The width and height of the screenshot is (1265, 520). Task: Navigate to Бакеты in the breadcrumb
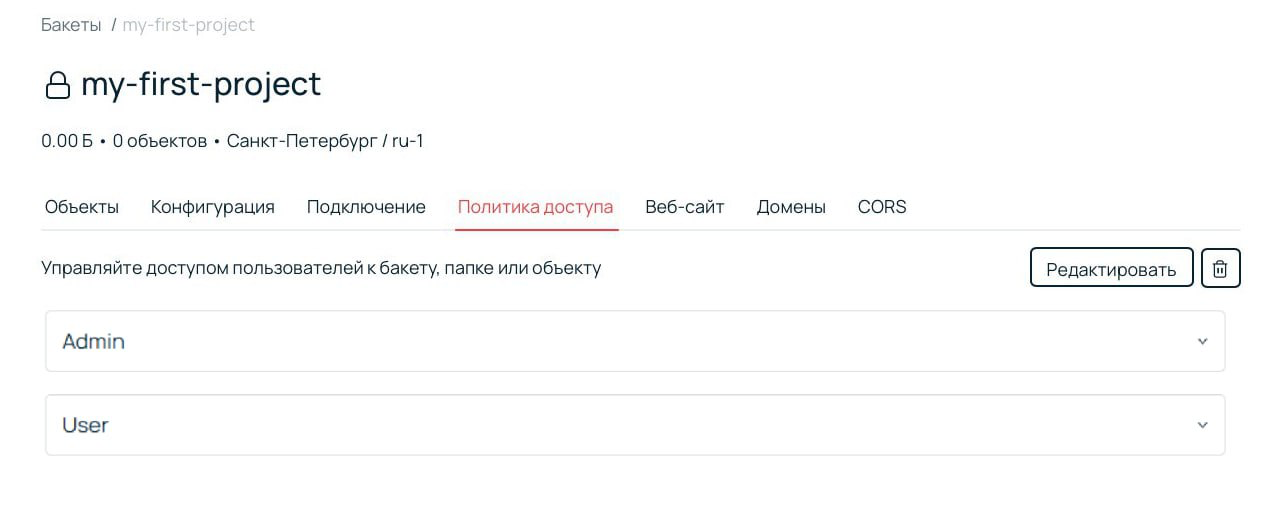(71, 25)
